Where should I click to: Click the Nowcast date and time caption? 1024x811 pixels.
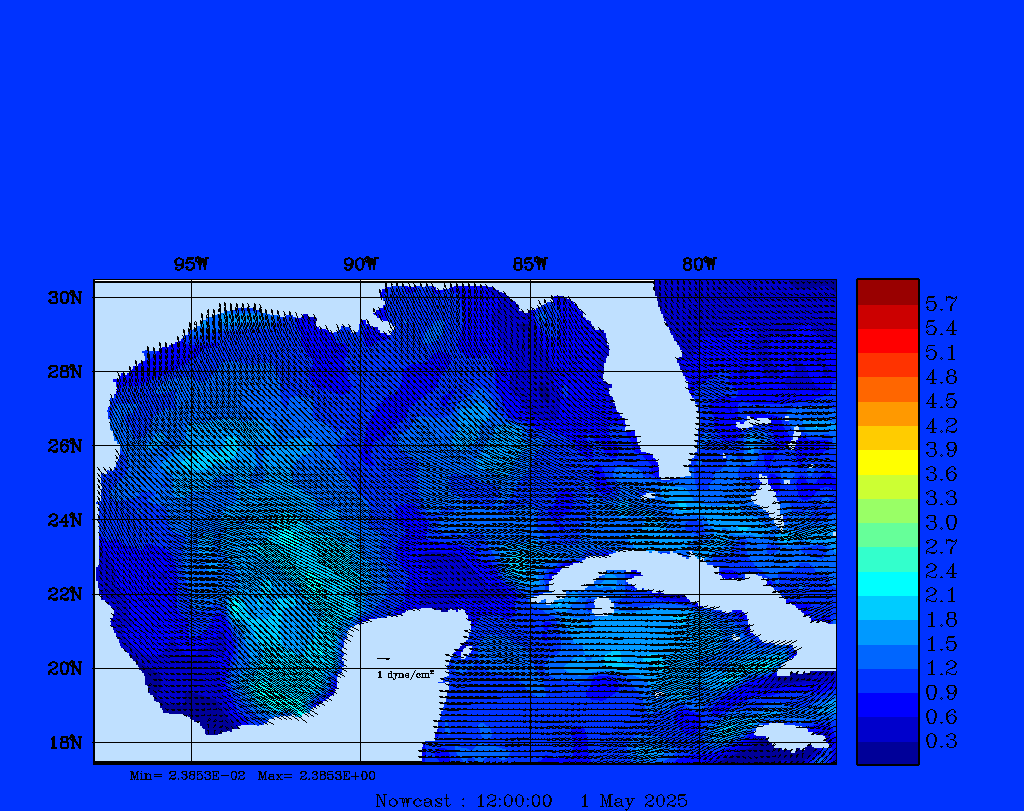[531, 801]
